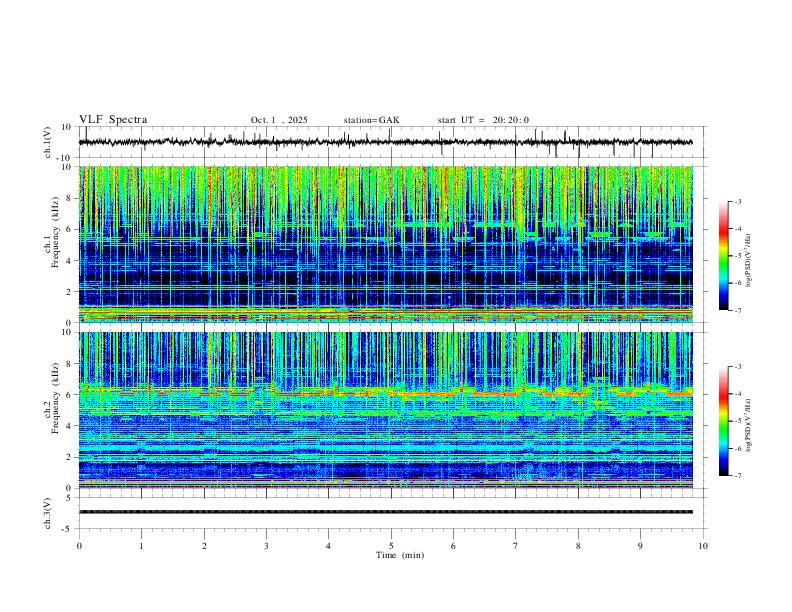Click the "Time (min)" x-axis label

click(400, 555)
